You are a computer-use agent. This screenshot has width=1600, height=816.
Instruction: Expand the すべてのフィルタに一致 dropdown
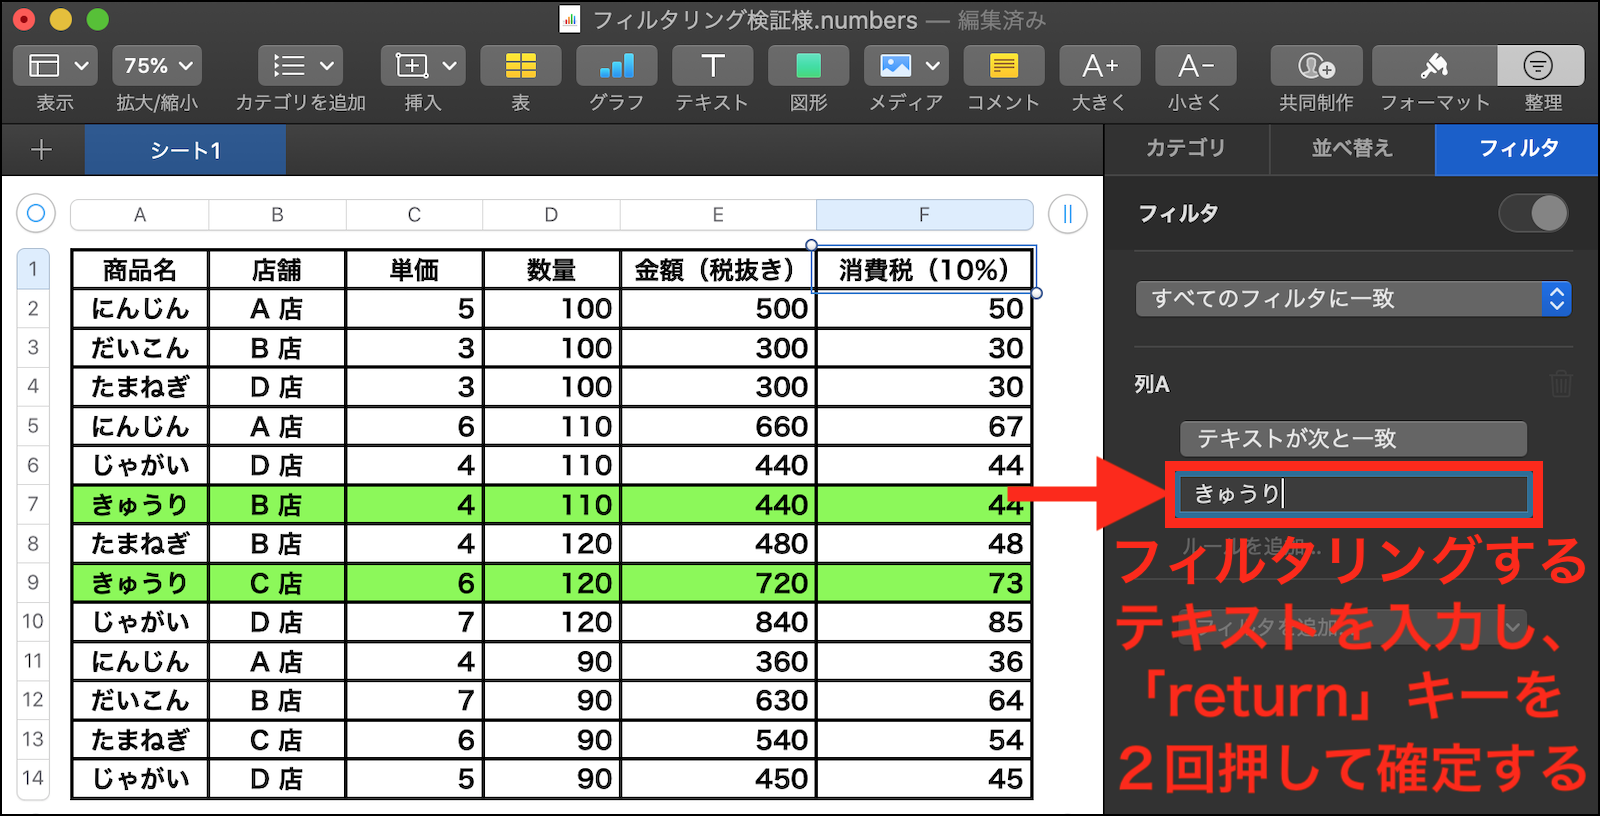(1353, 299)
